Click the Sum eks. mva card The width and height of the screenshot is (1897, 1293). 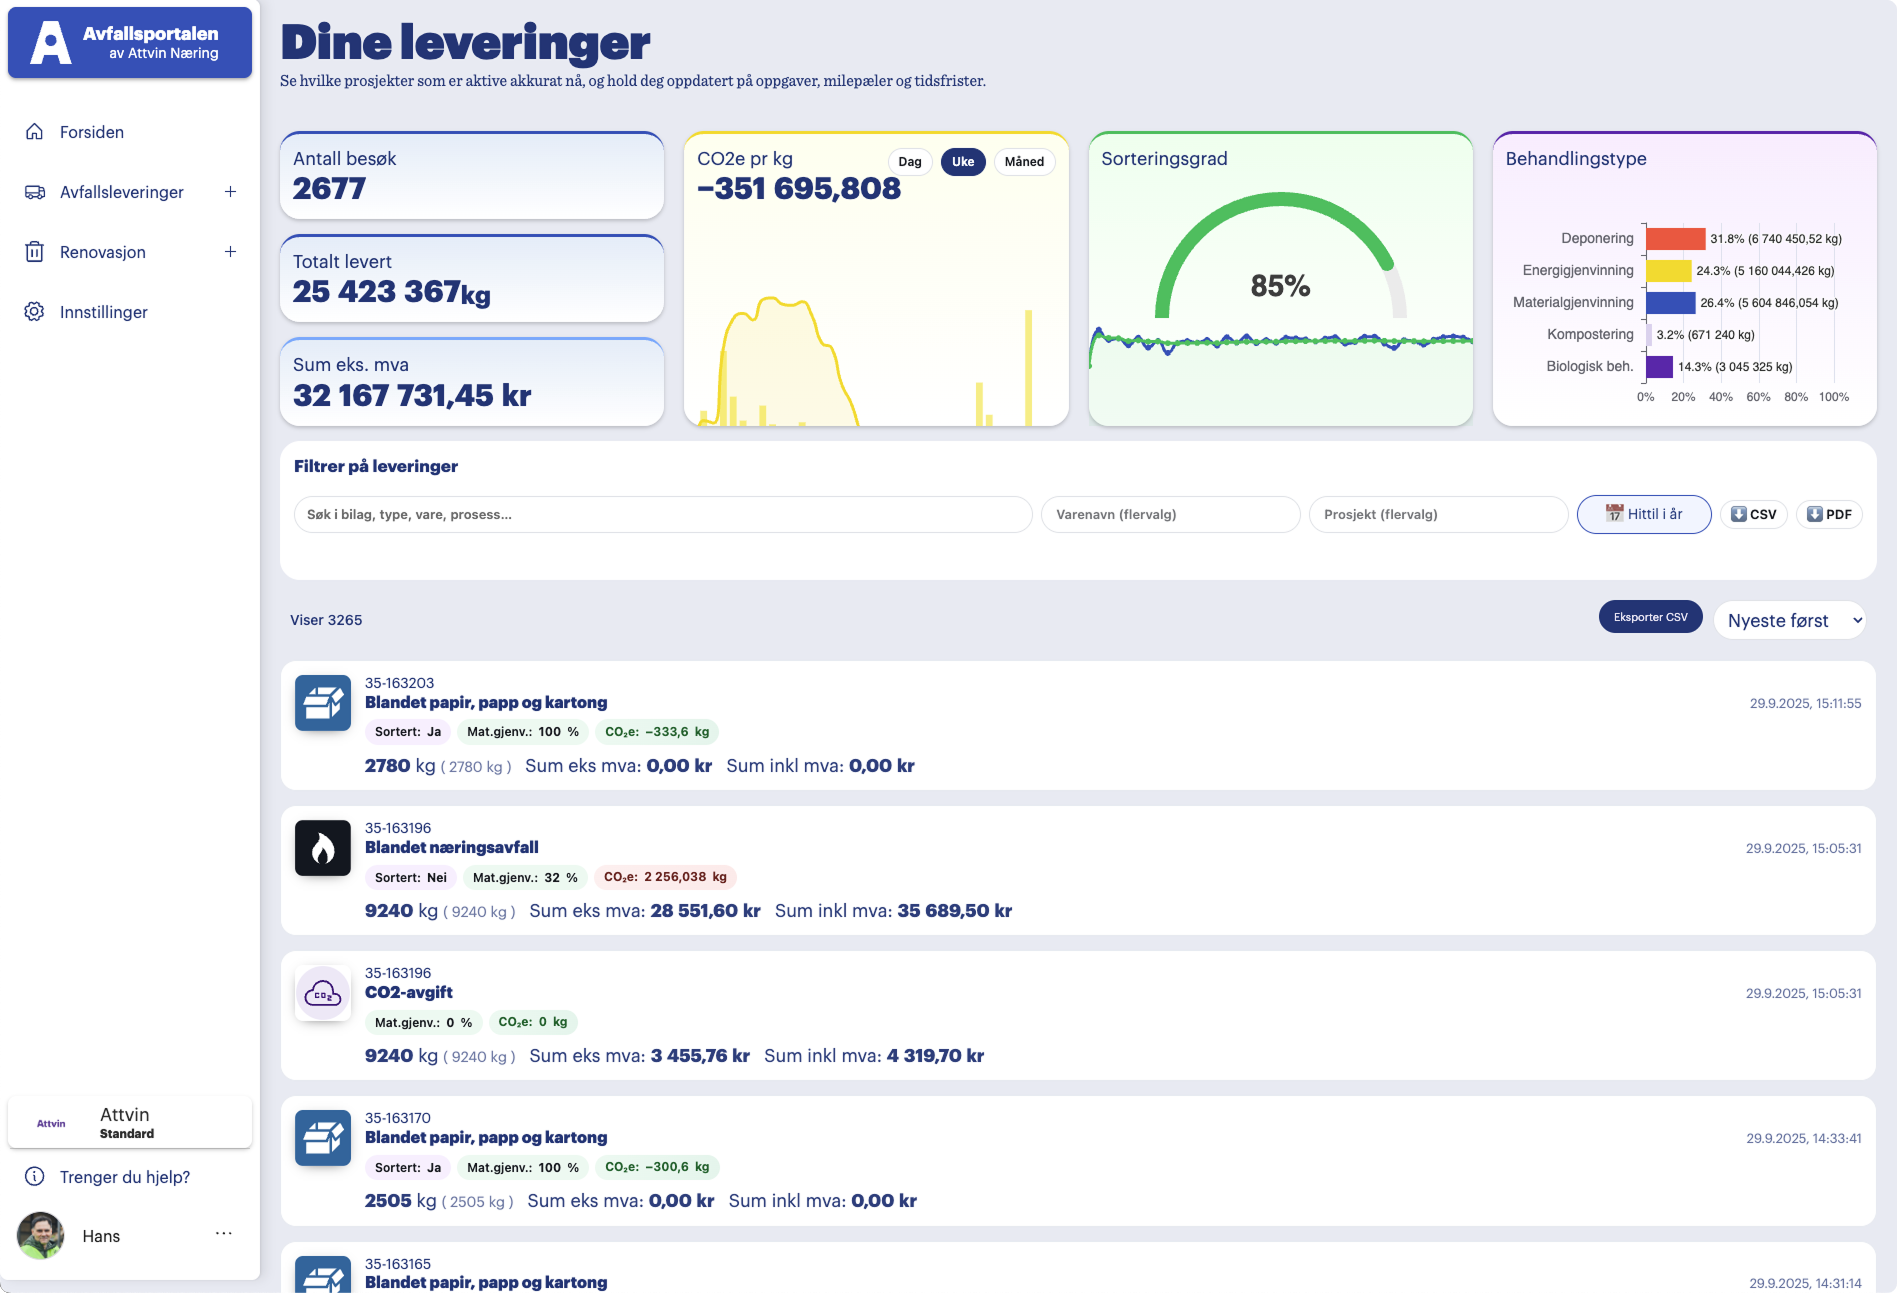[x=472, y=382]
